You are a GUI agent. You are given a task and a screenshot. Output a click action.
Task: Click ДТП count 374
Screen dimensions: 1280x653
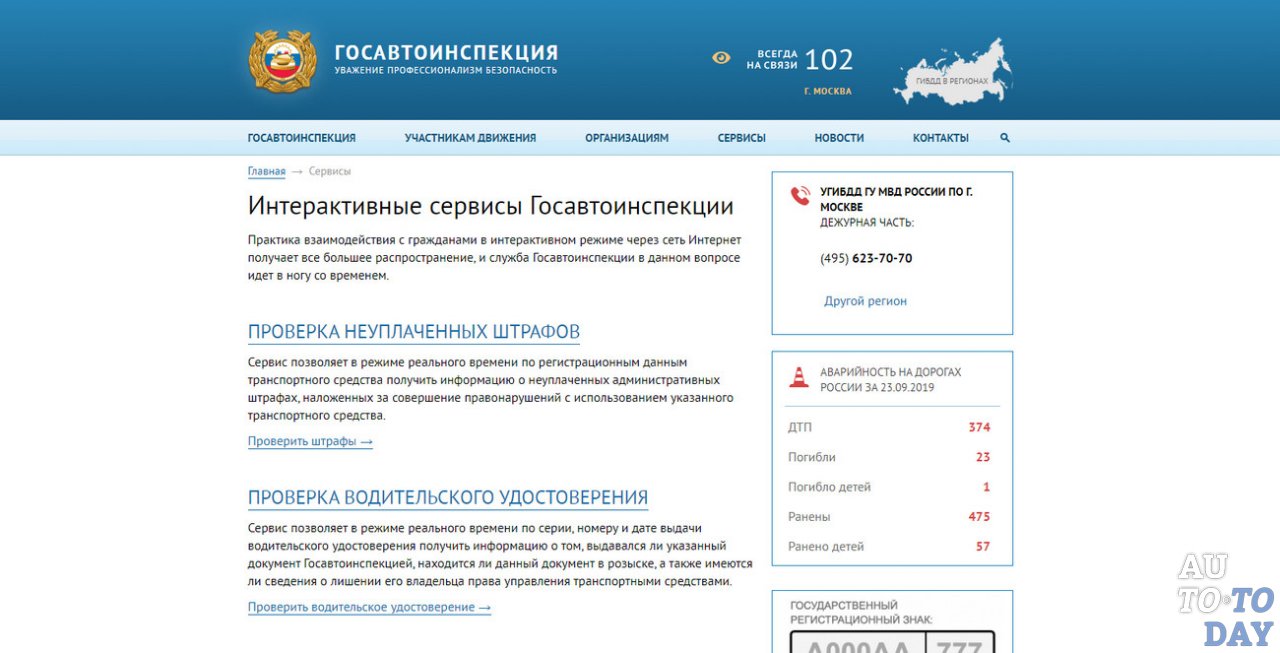979,427
